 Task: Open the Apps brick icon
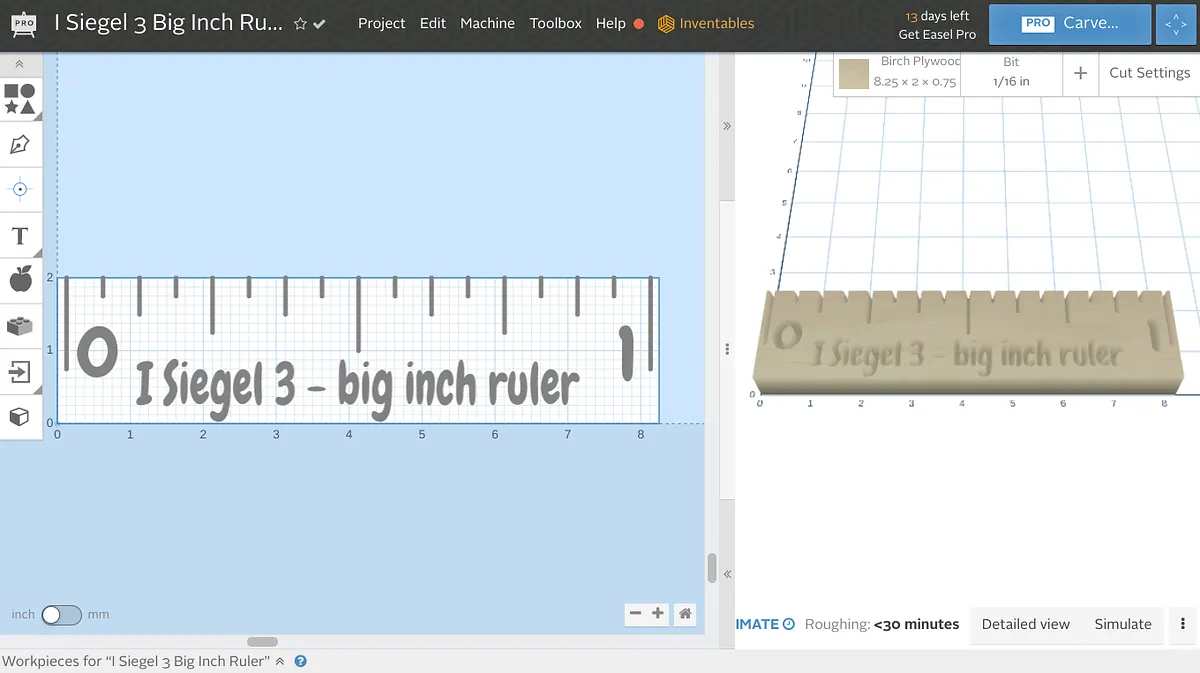20,326
